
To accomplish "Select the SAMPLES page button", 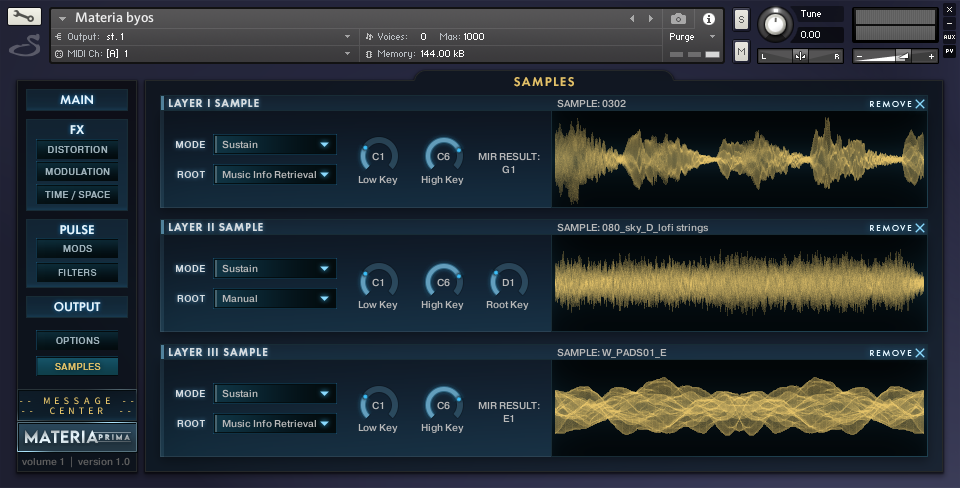I will pyautogui.click(x=77, y=367).
